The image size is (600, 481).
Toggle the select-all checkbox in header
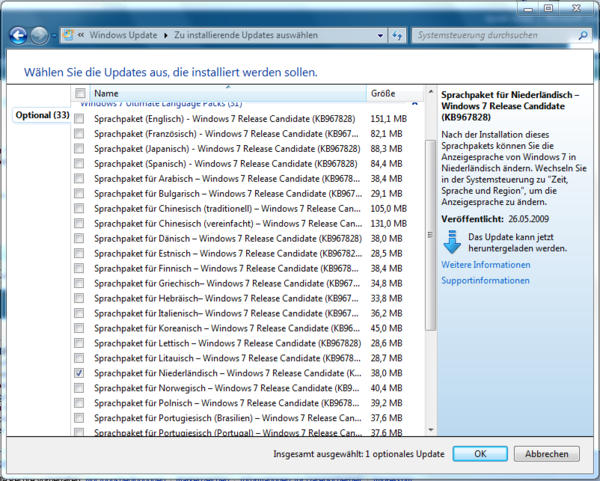[80, 93]
